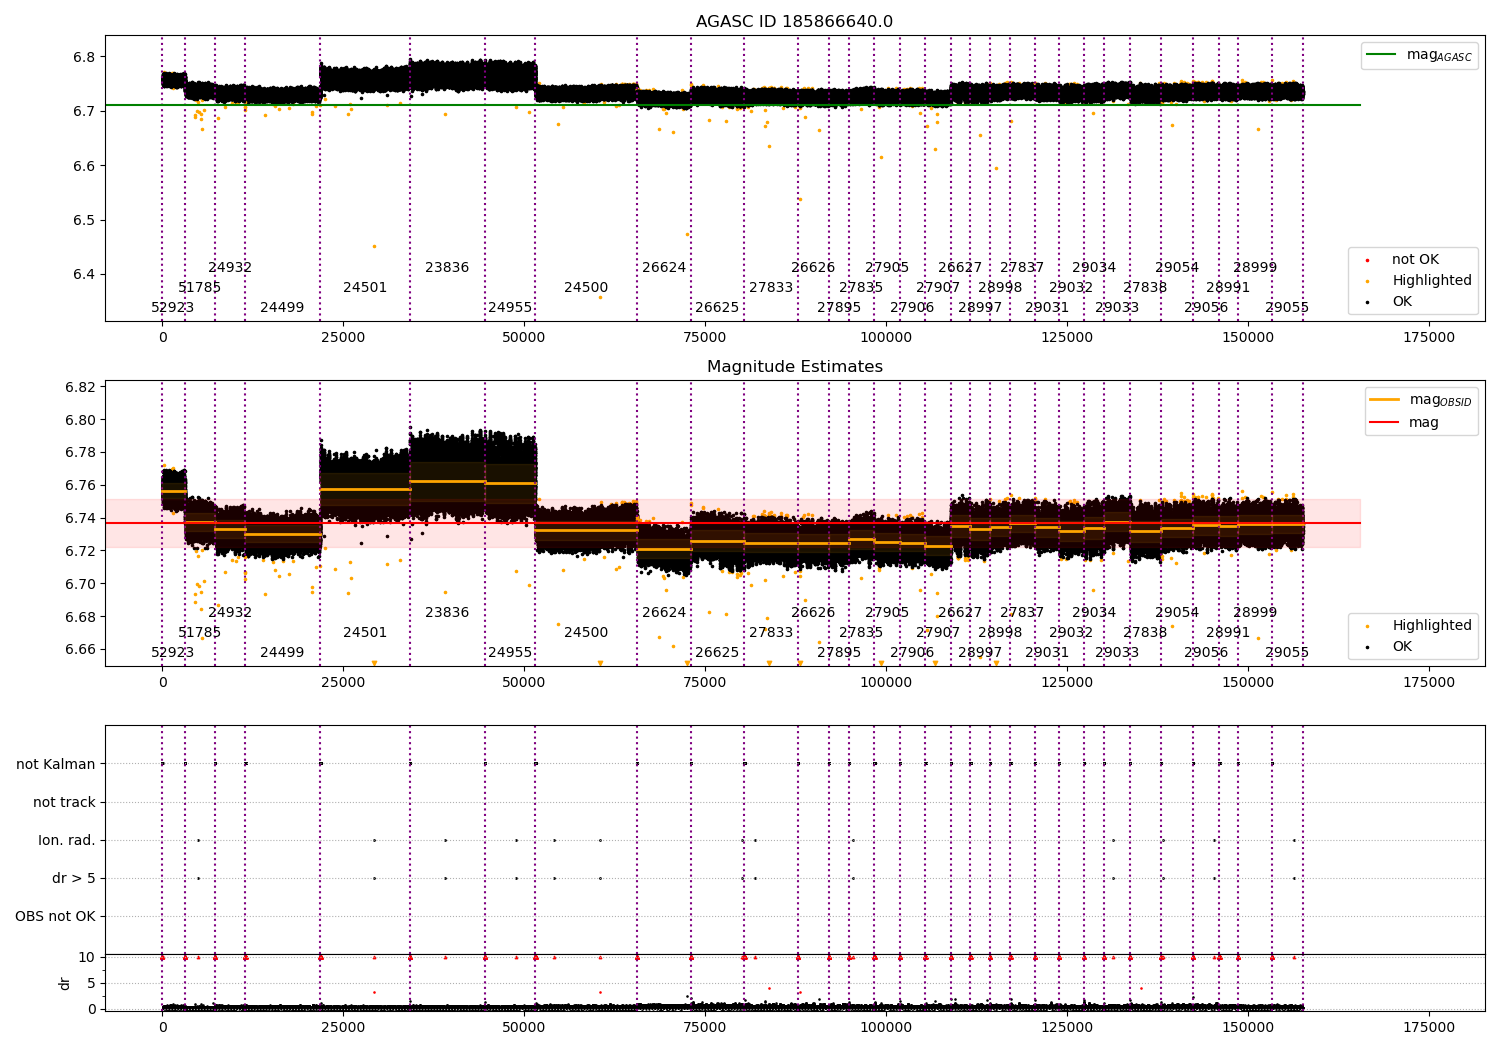Click the 'not Kalman' axis label
This screenshot has width=1500, height=1050.
tap(56, 765)
